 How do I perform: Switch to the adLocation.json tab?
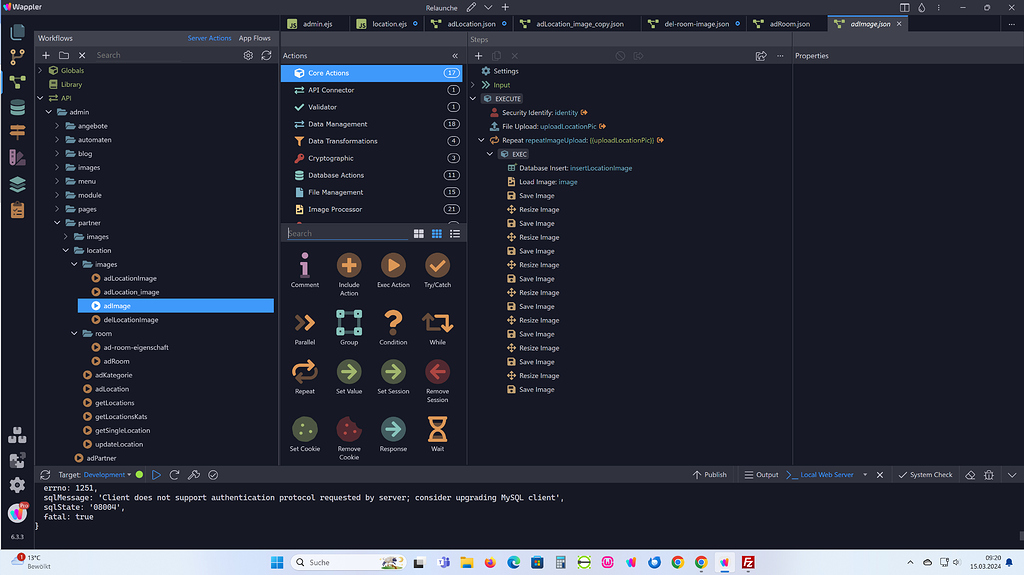(469, 23)
